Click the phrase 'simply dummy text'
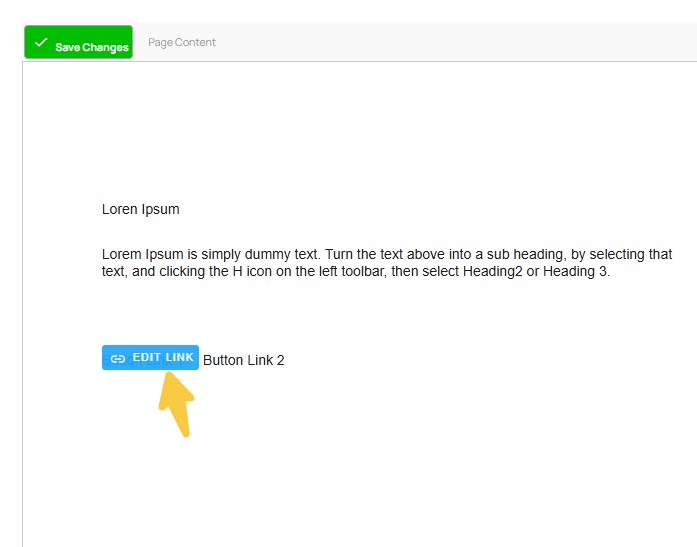 [244, 254]
